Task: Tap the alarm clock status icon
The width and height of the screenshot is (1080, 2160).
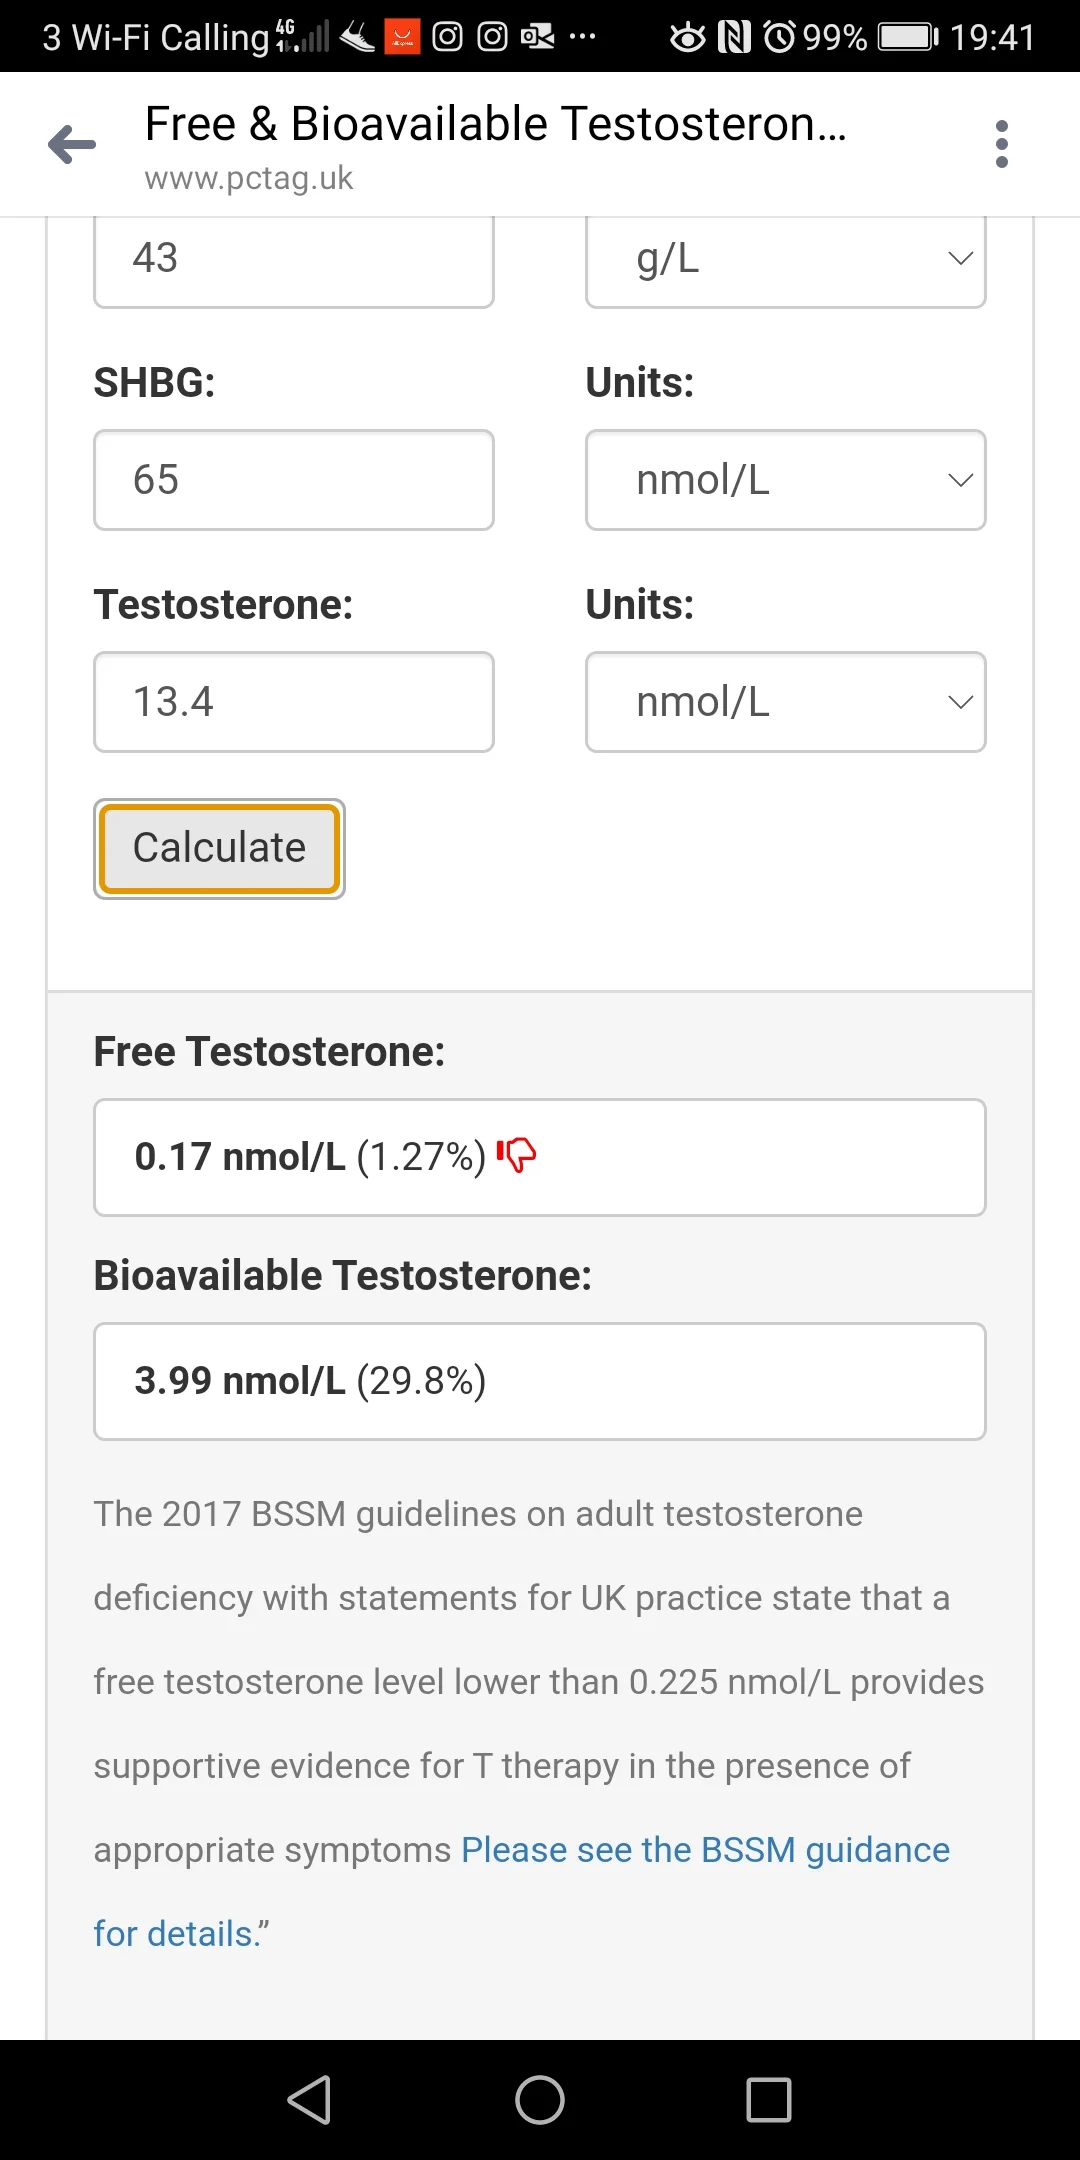Action: coord(779,37)
